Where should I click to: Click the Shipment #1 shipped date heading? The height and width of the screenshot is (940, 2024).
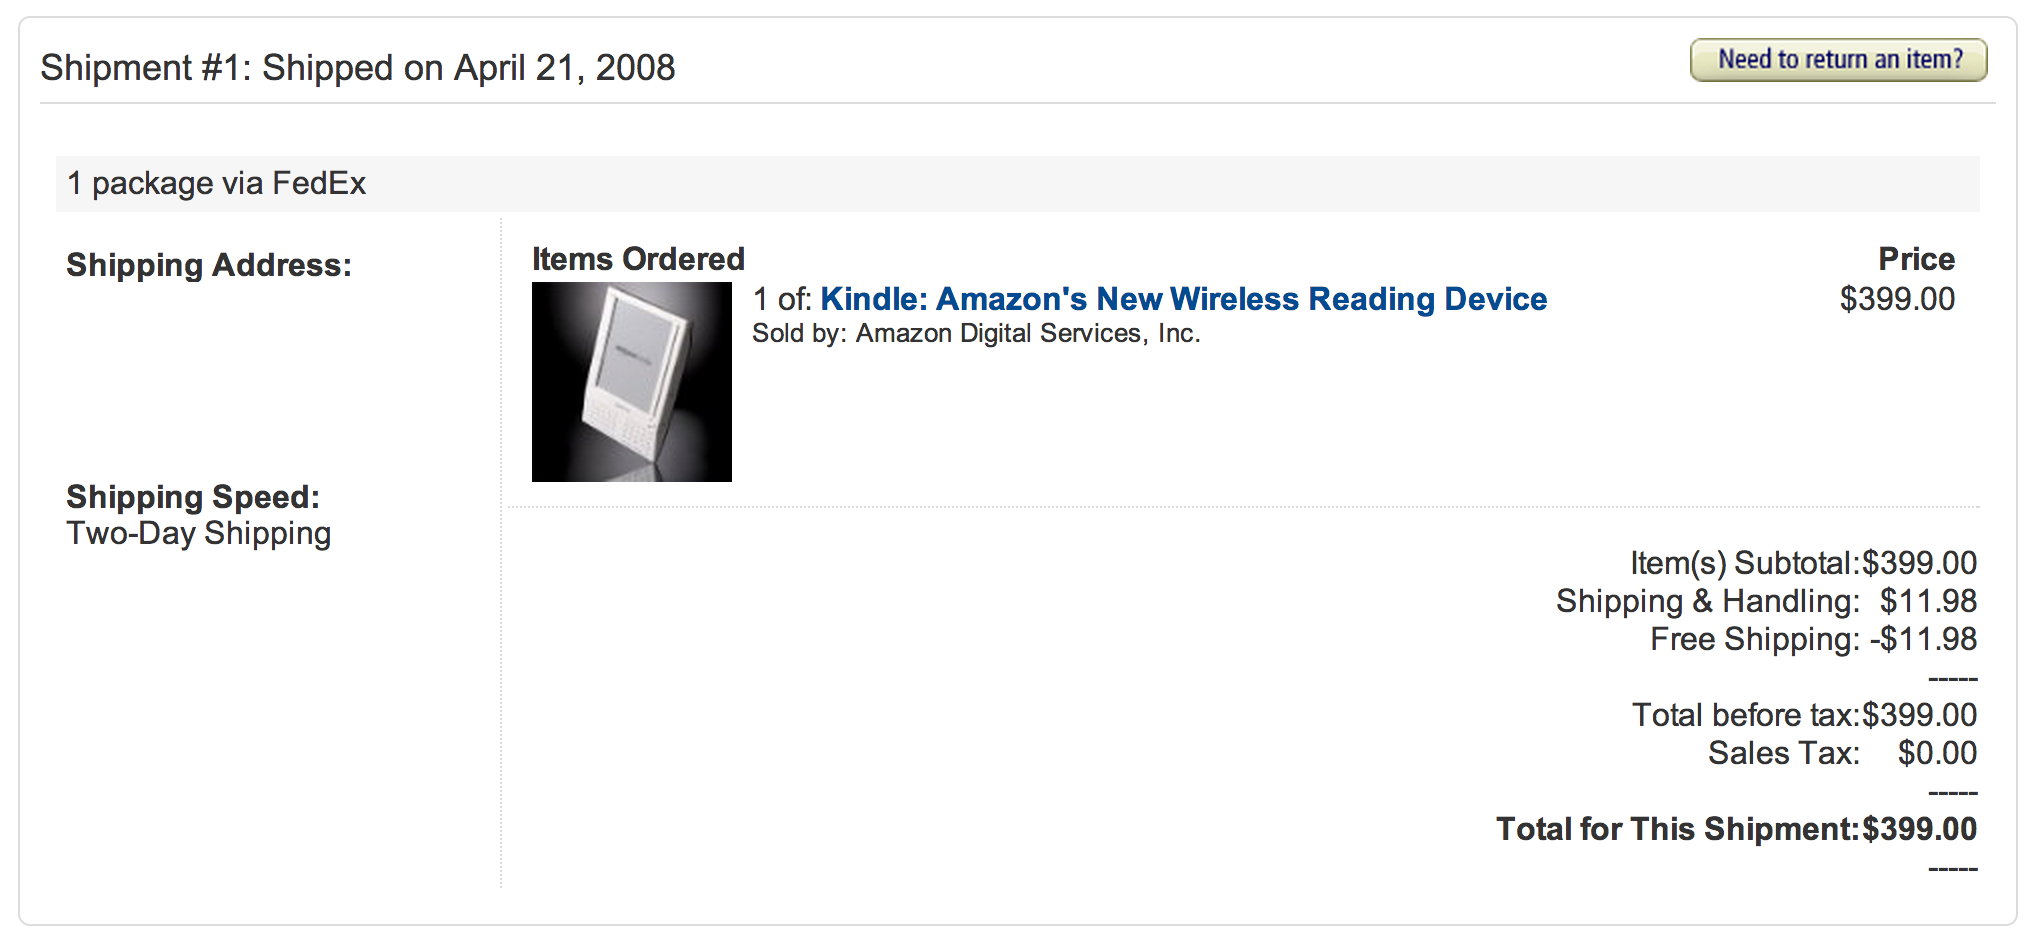coord(358,68)
